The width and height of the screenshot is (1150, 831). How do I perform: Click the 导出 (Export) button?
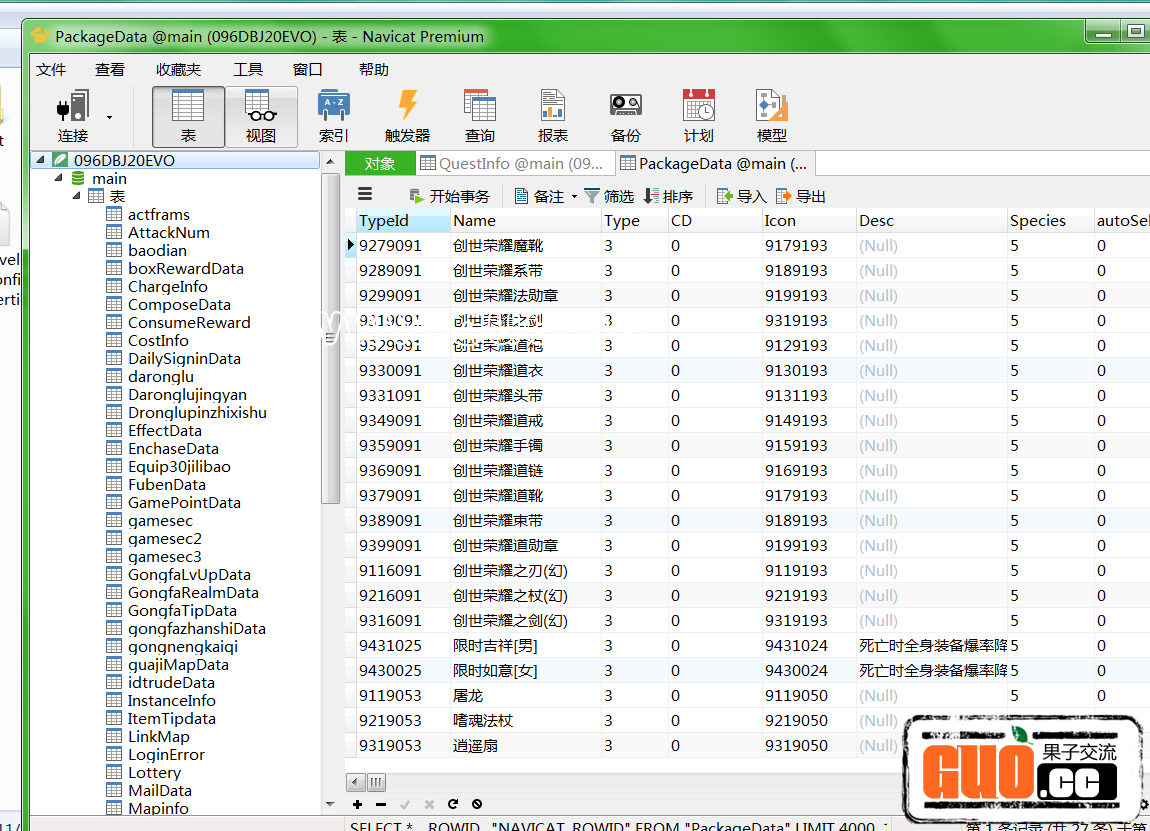tap(801, 196)
